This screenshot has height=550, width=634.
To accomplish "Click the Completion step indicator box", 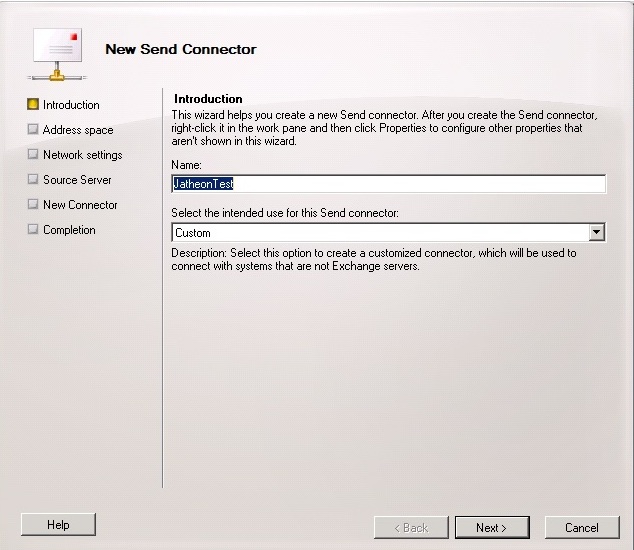I will [33, 229].
